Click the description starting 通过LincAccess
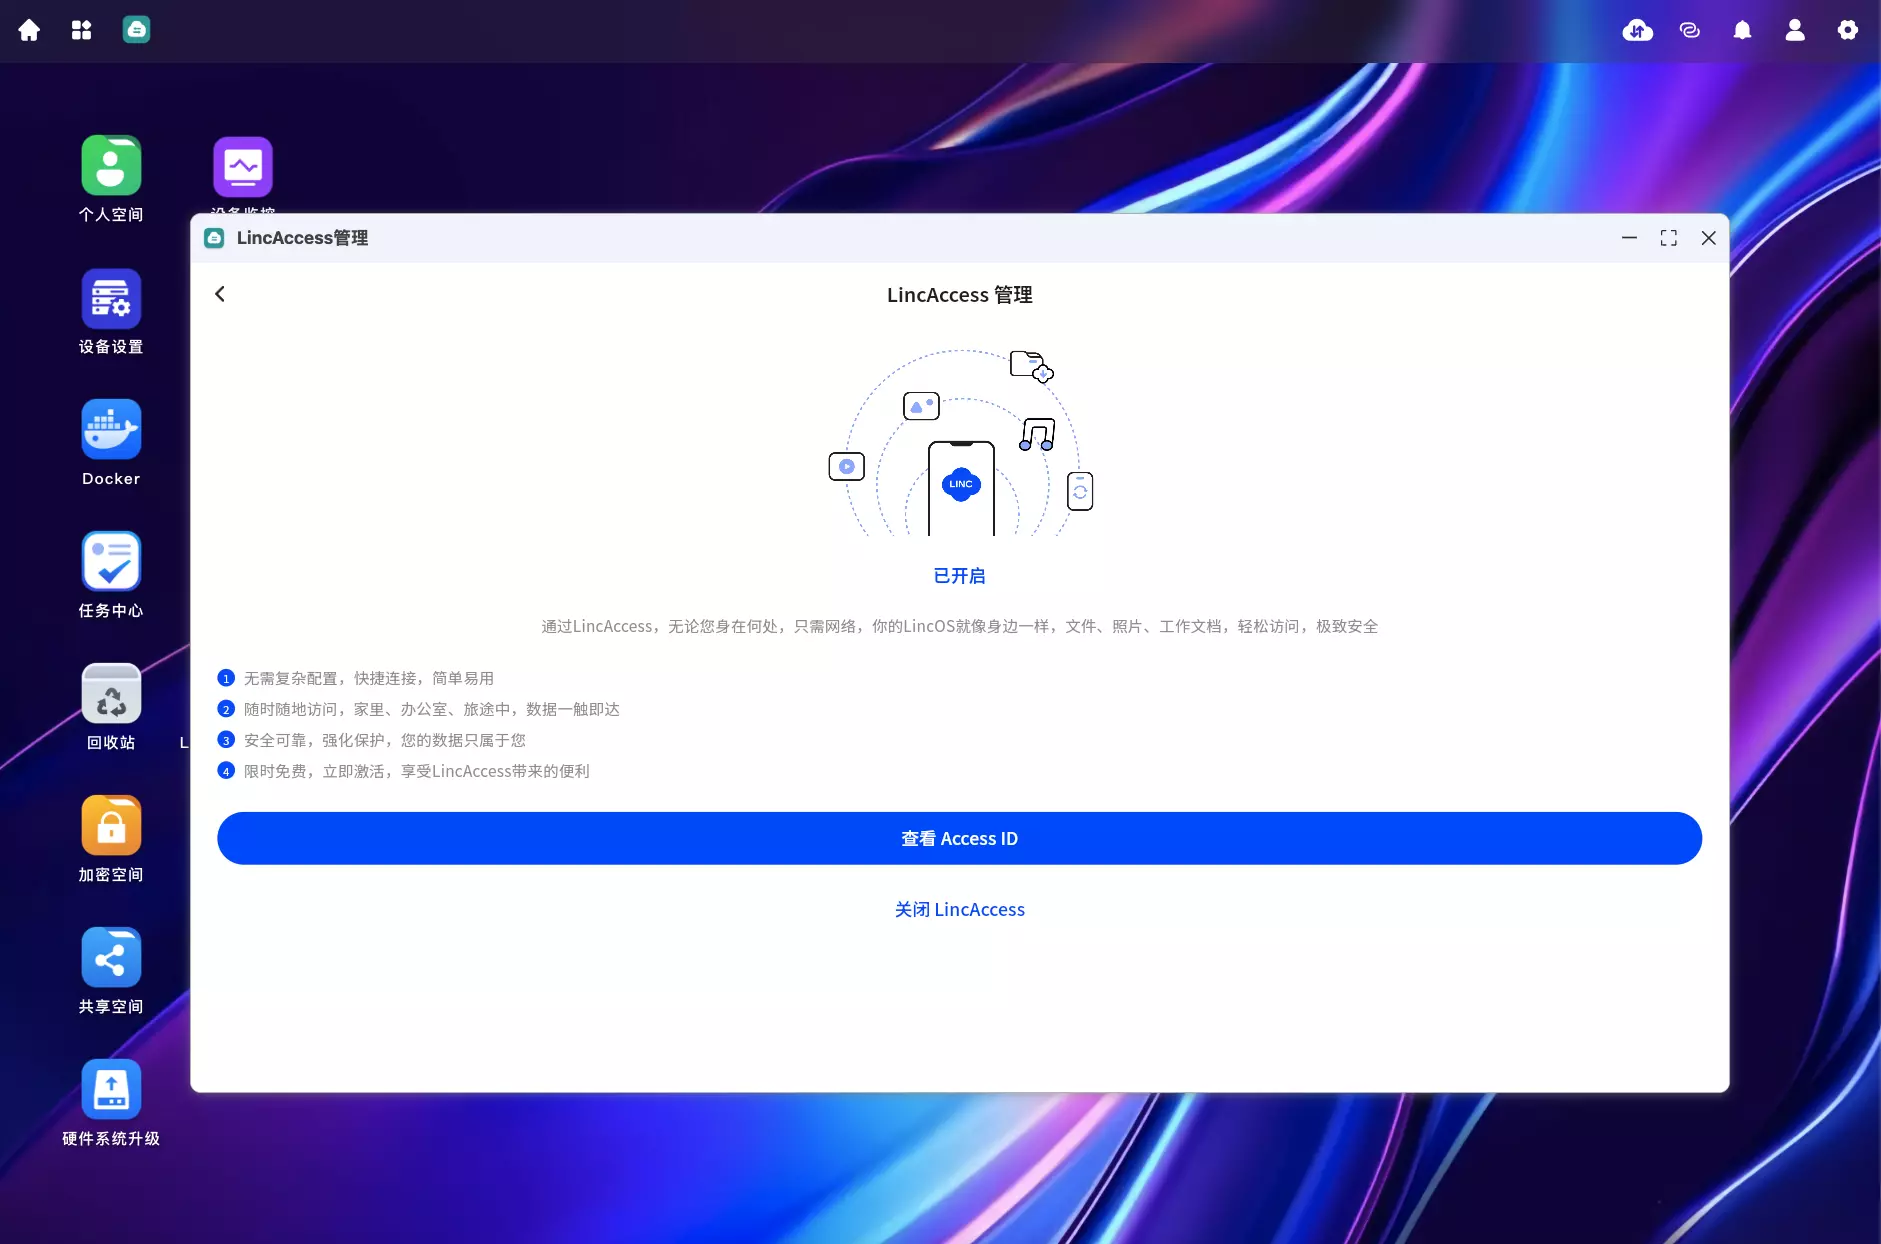The image size is (1881, 1244). pos(959,626)
